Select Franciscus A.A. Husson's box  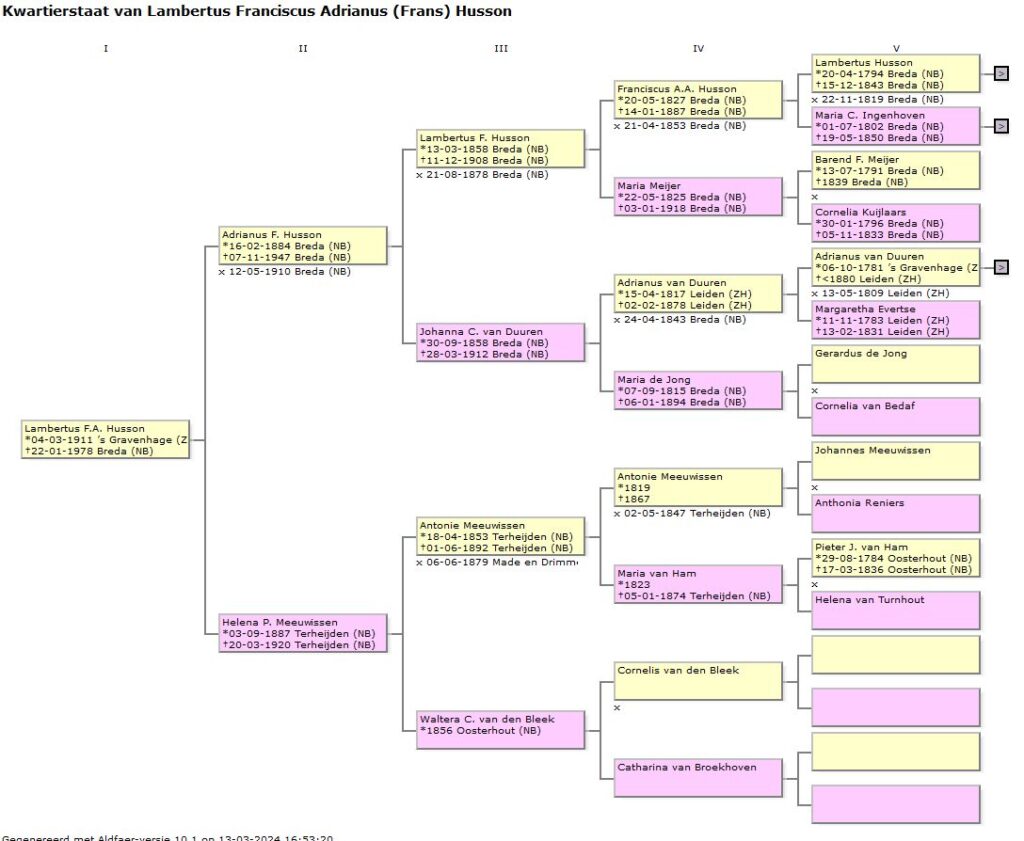[699, 100]
